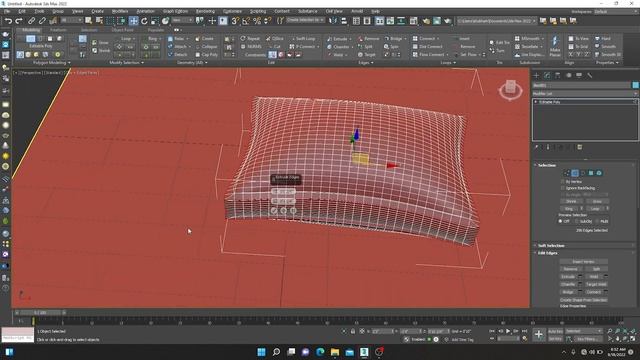Expand the Modify Selection panel dropdown
The image size is (640, 360).
127,63
